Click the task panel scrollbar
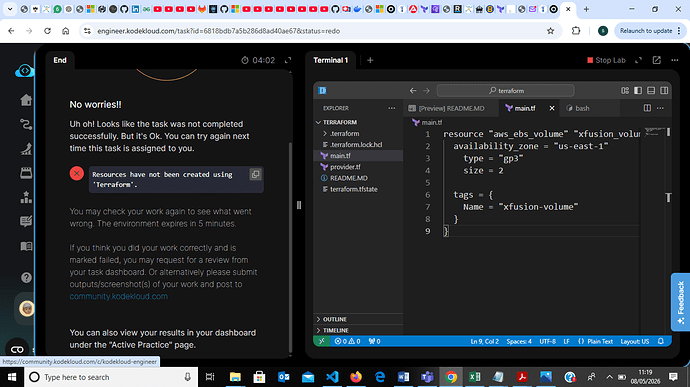This screenshot has height=387, width=690. pos(290,247)
